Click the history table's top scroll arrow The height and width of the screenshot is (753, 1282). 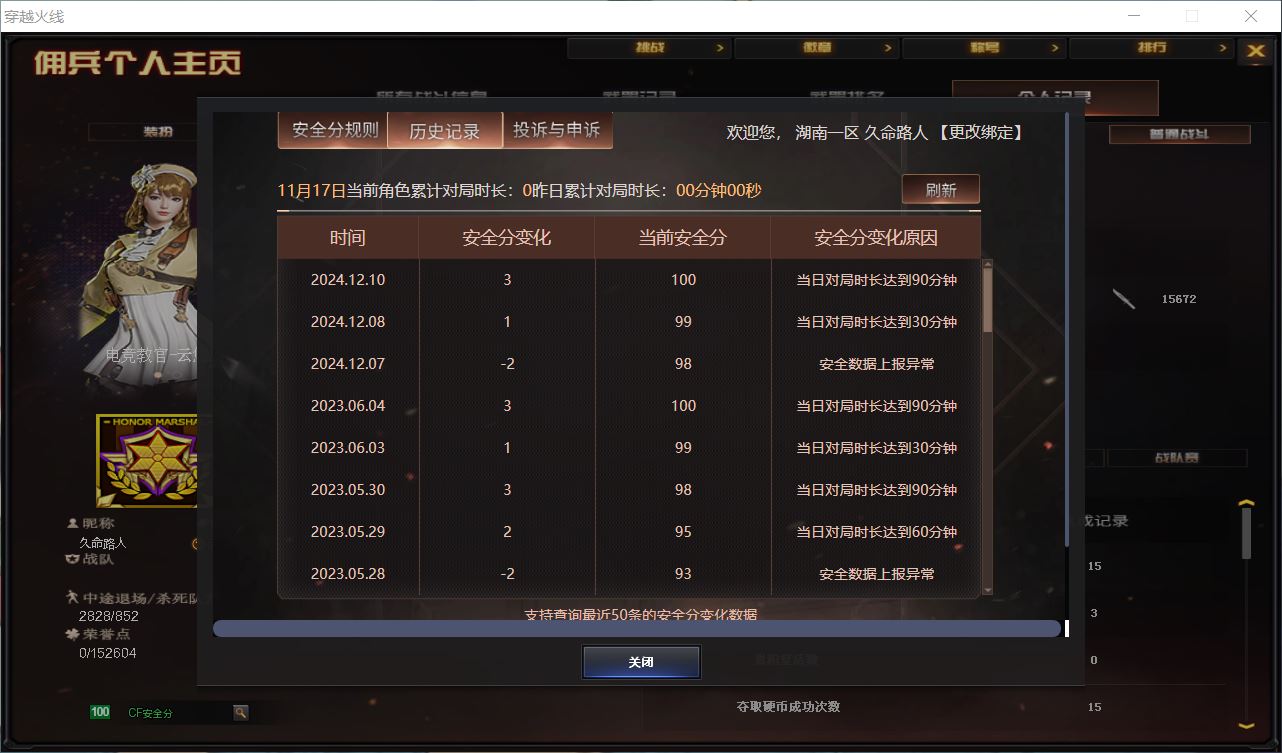click(x=988, y=266)
